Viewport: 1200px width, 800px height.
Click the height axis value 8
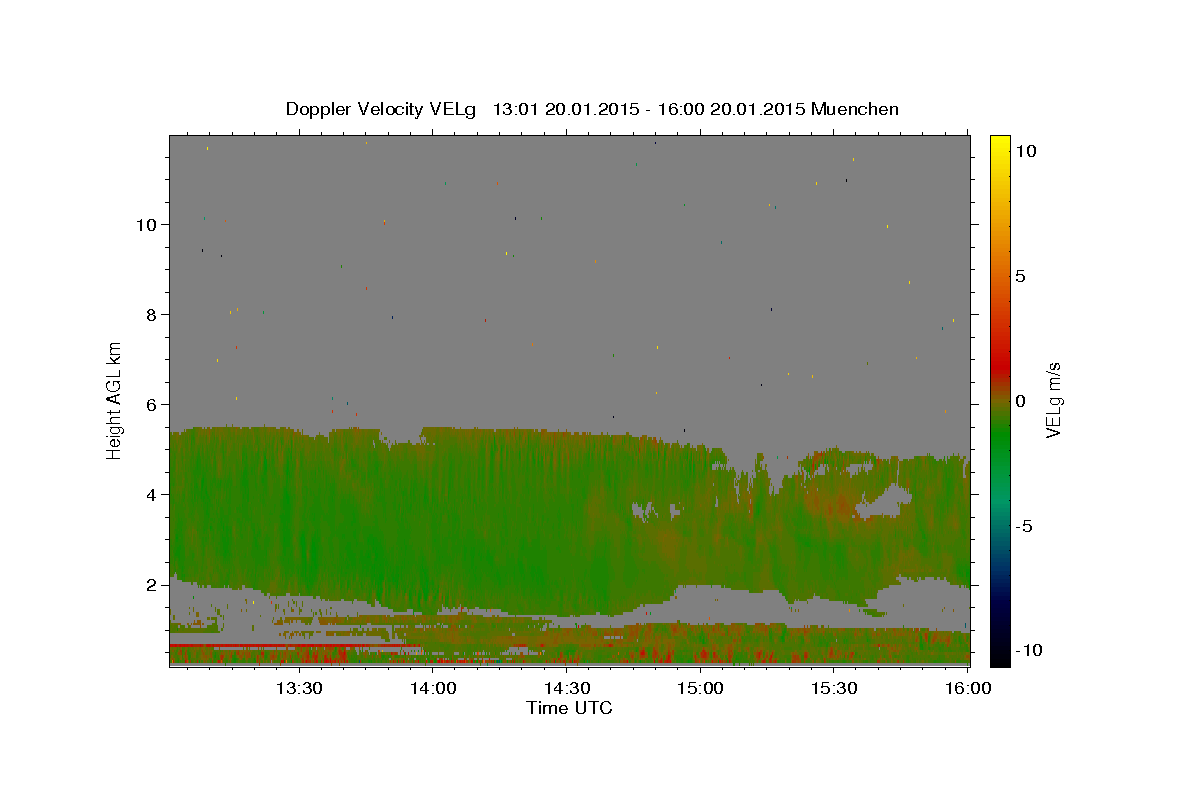[x=152, y=314]
